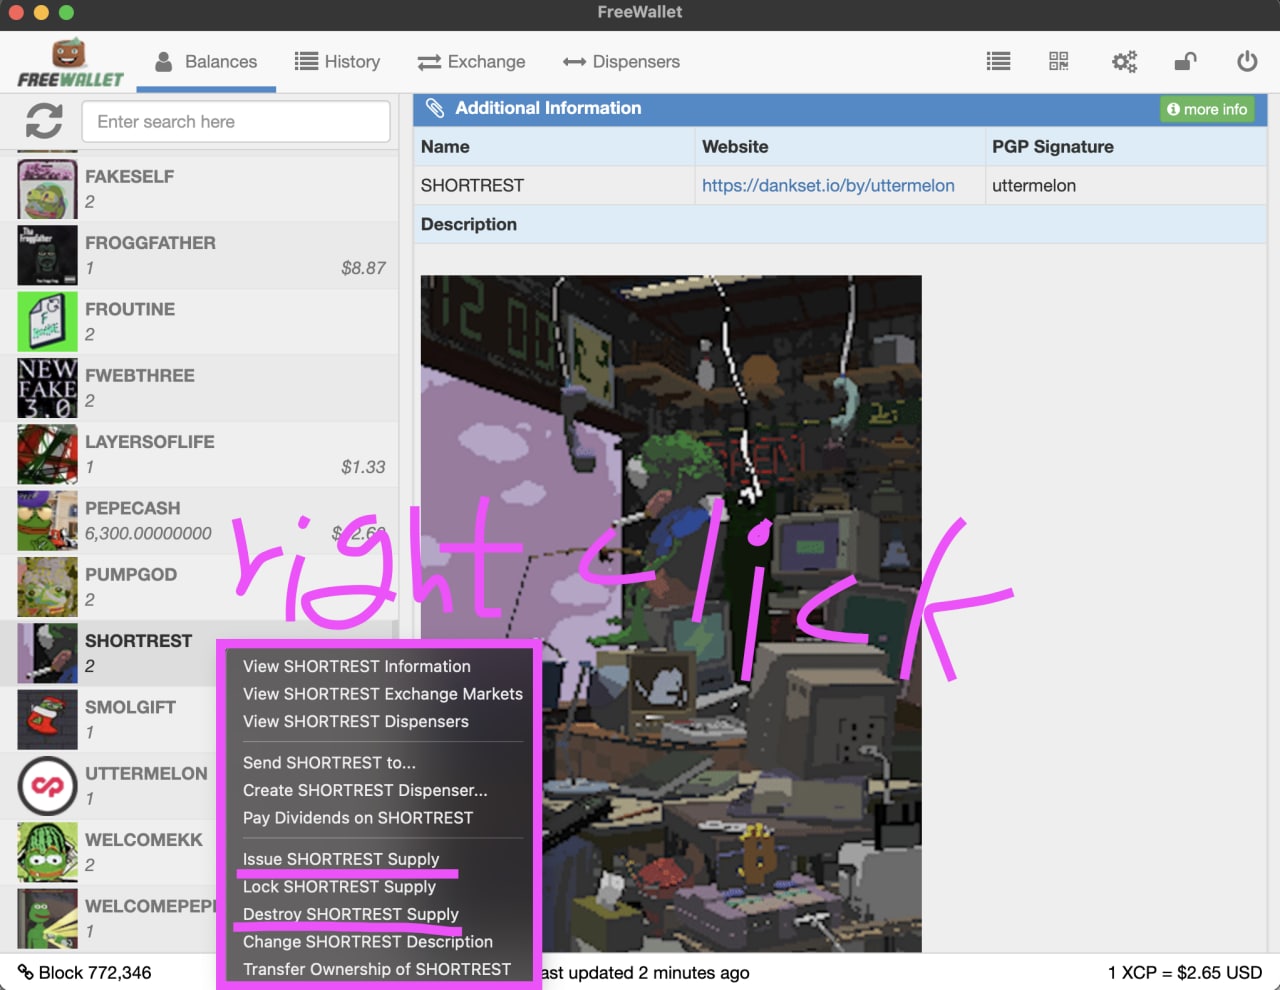1280x990 pixels.
Task: Choose Create SHORTREST Dispenser...
Action: tap(365, 790)
